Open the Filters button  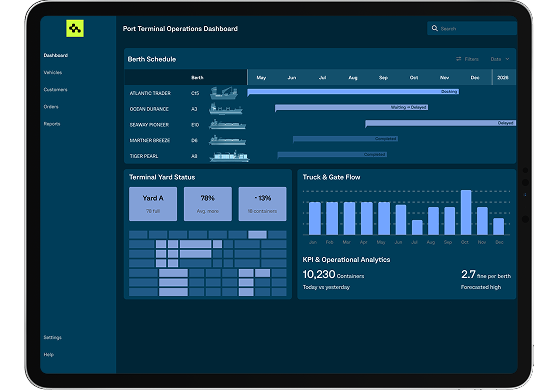[x=467, y=59]
